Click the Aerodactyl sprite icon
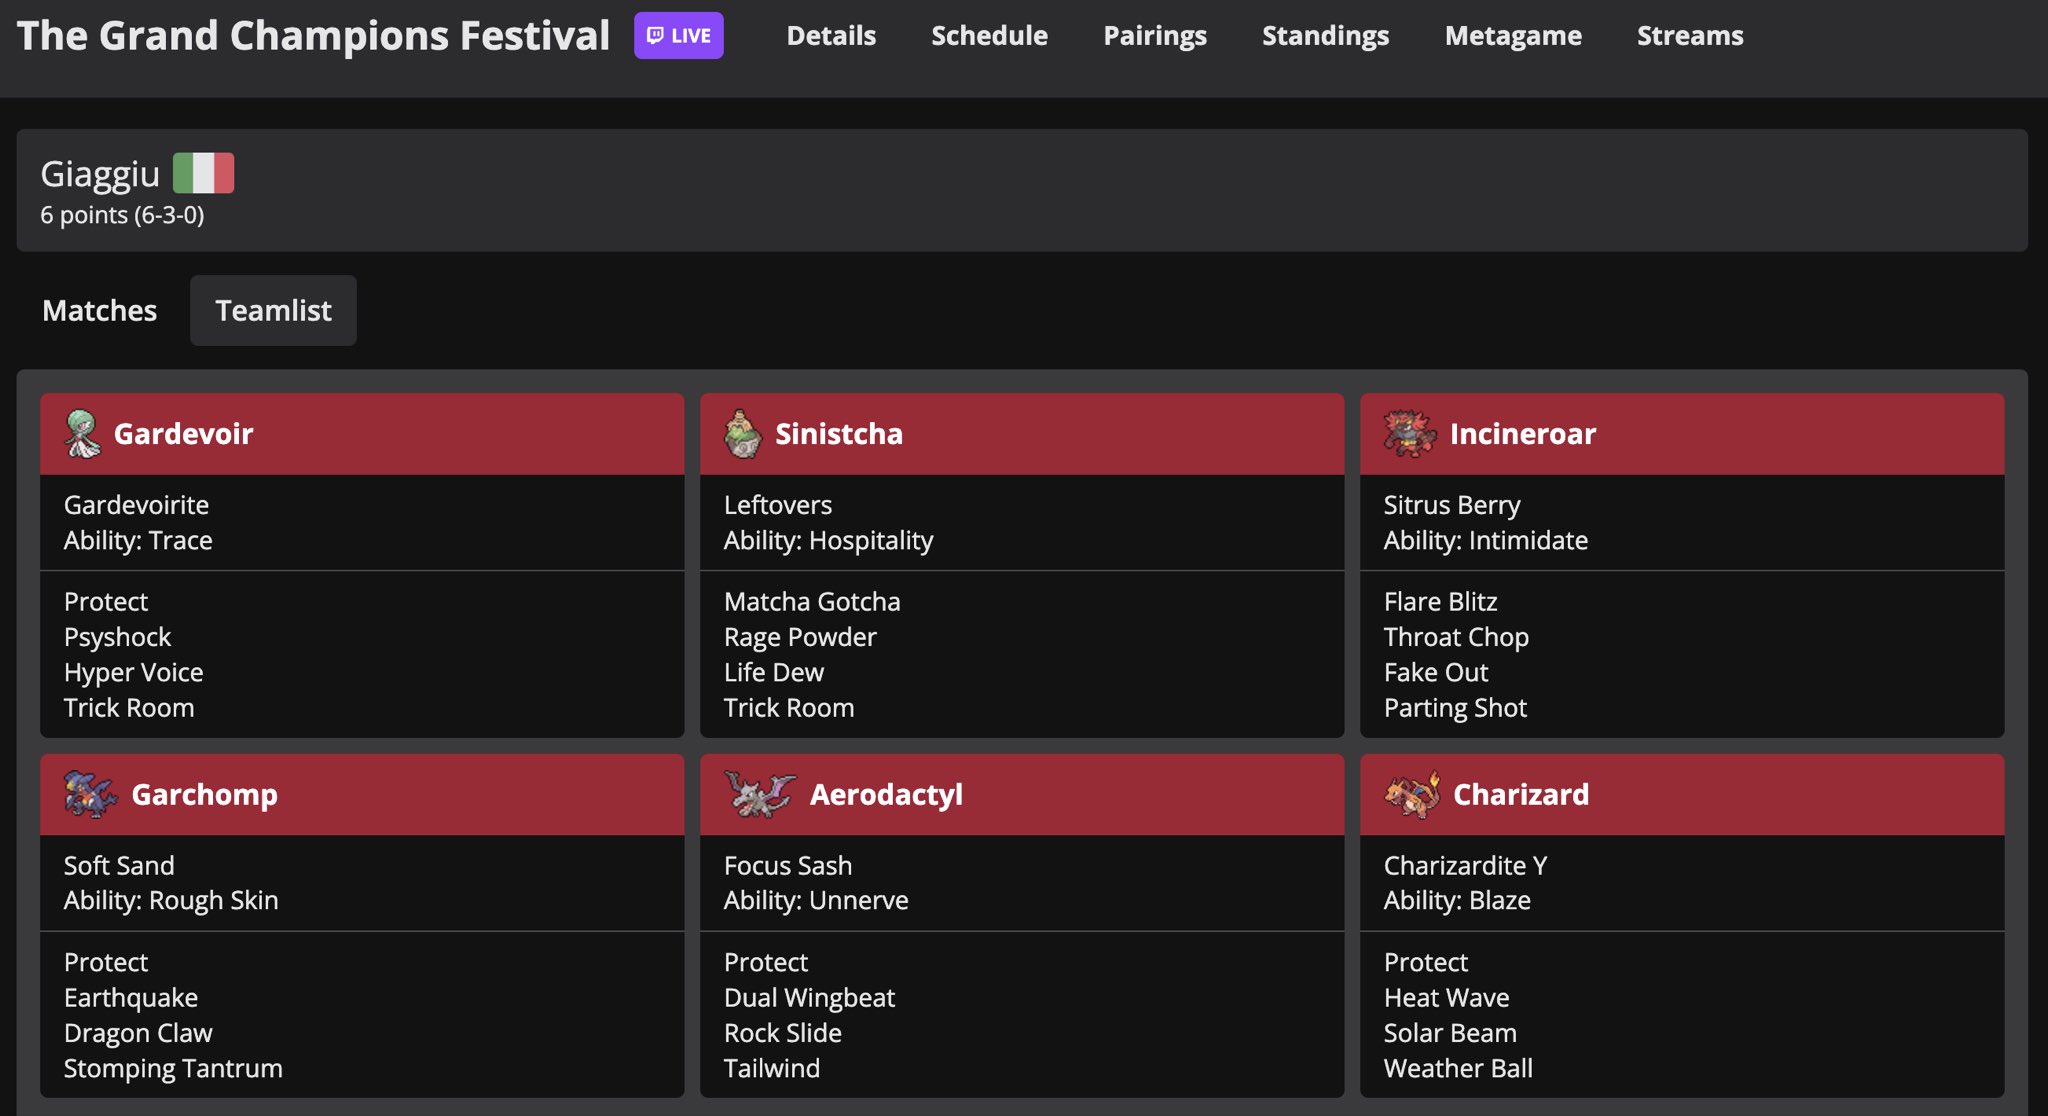 (x=760, y=794)
